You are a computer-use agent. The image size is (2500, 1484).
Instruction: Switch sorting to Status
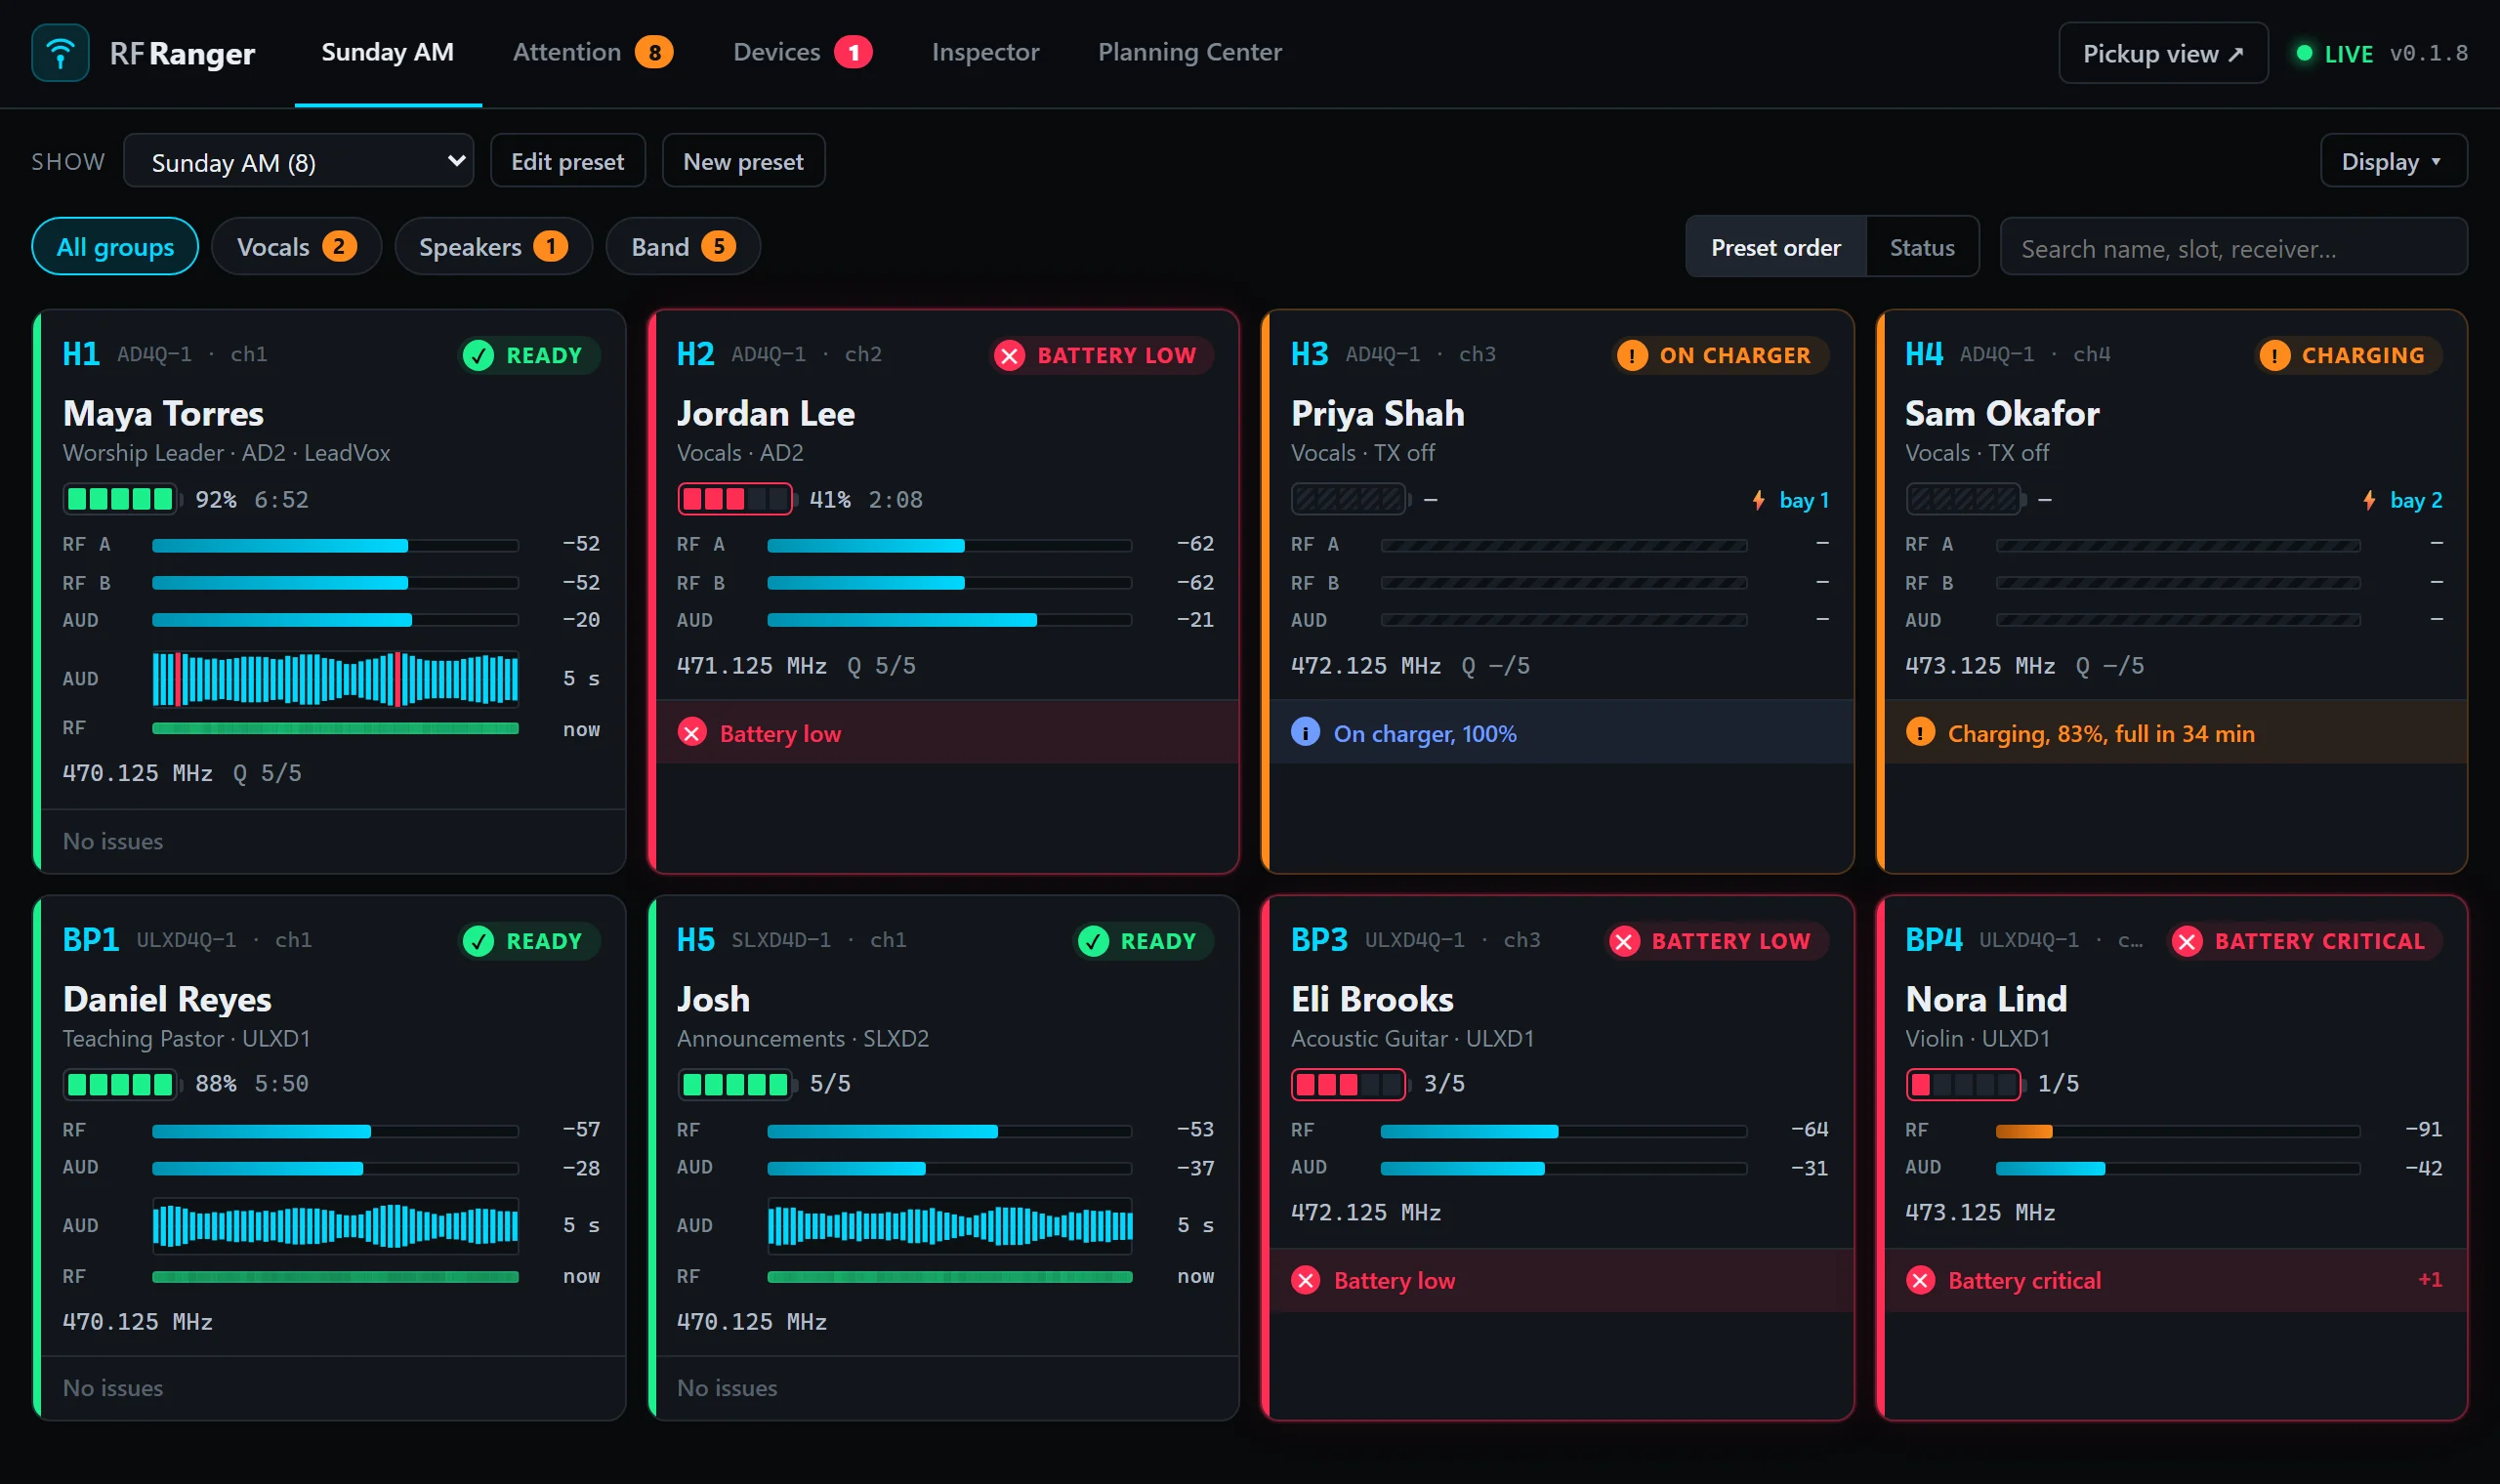[1921, 248]
